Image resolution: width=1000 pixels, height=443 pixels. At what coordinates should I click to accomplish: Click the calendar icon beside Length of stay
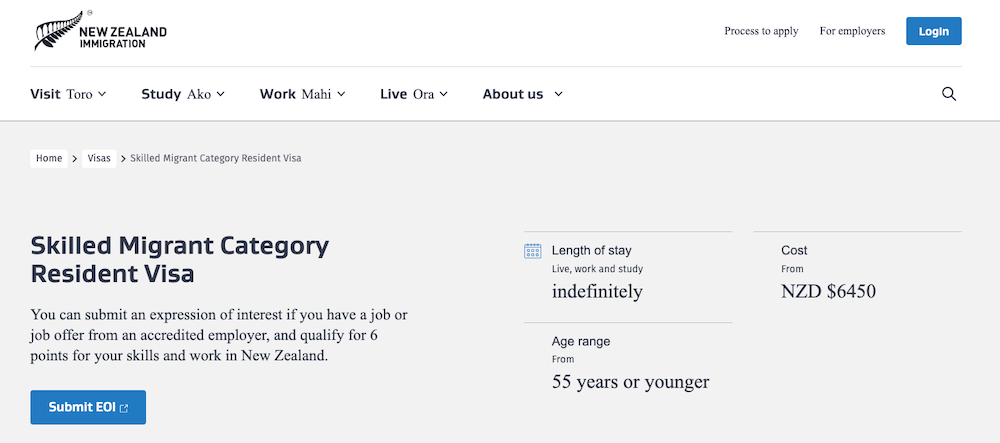point(533,251)
